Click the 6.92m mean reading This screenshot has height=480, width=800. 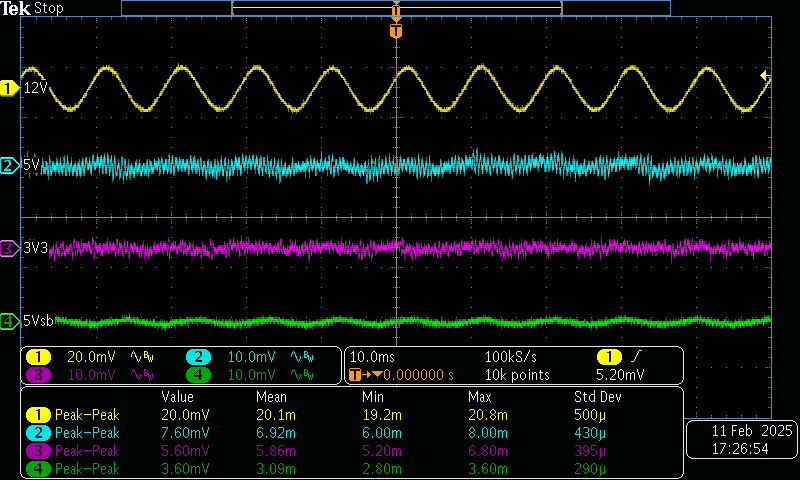[x=276, y=433]
